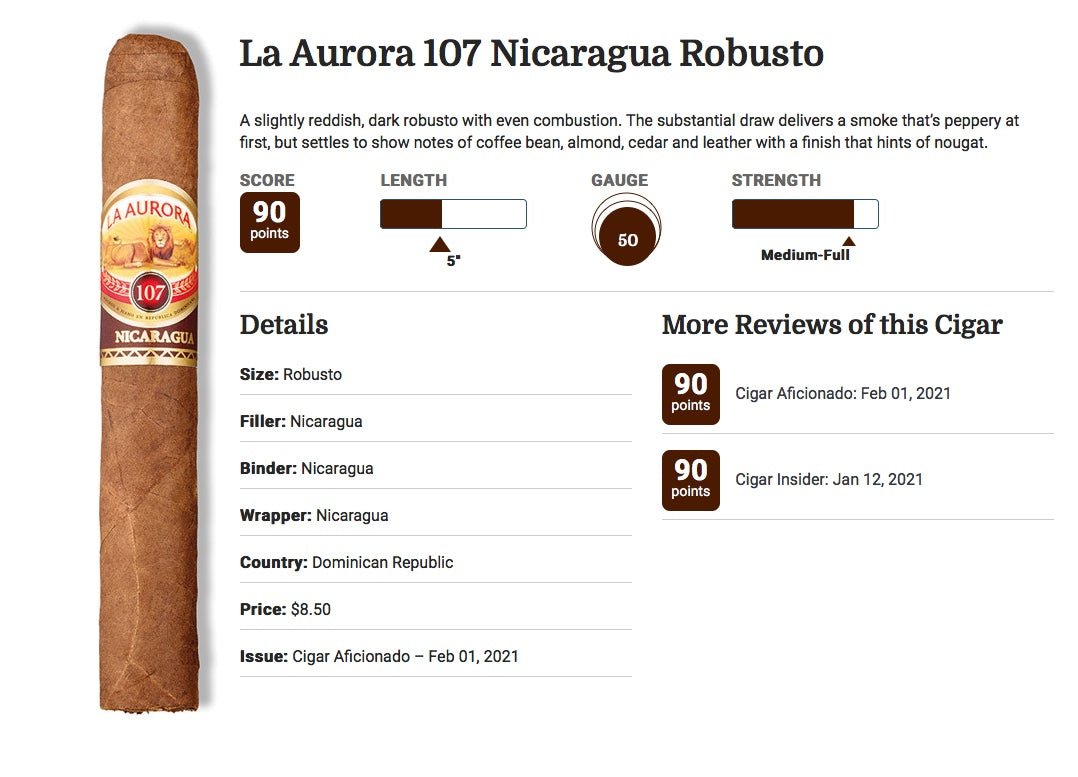The width and height of the screenshot is (1078, 777).
Task: Click the SCORE label
Action: tap(267, 180)
